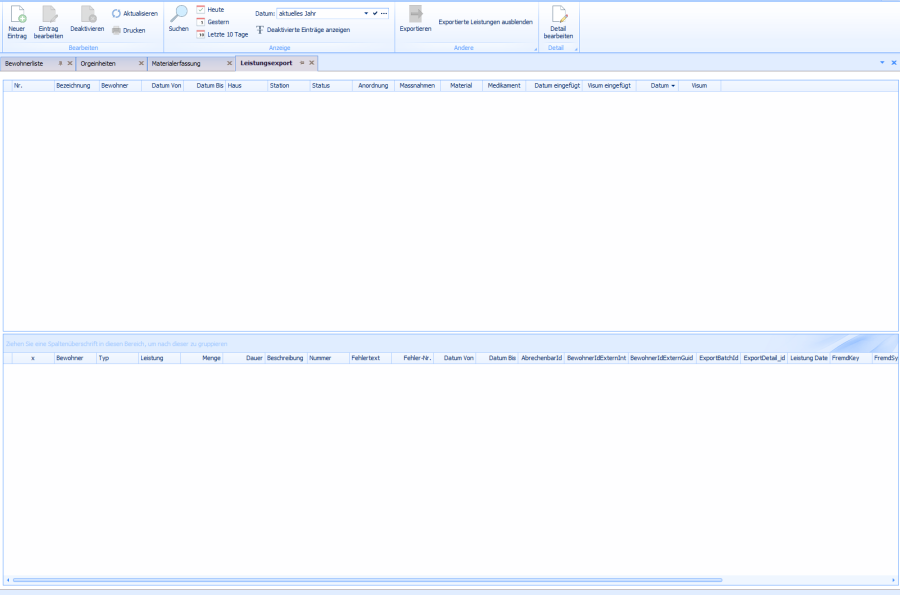Screen dimensions: 900x595
Task: Sort by Station column header
Action: tap(289, 85)
